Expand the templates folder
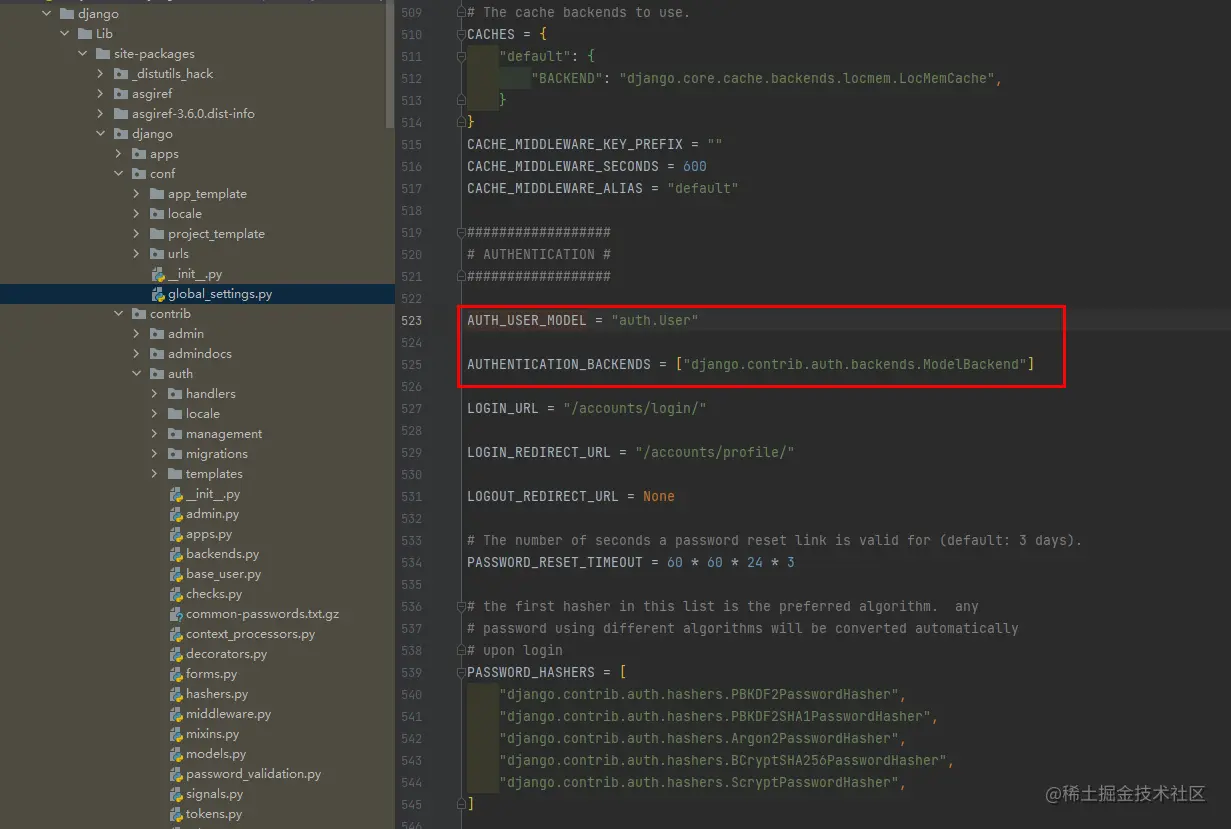 click(x=155, y=474)
